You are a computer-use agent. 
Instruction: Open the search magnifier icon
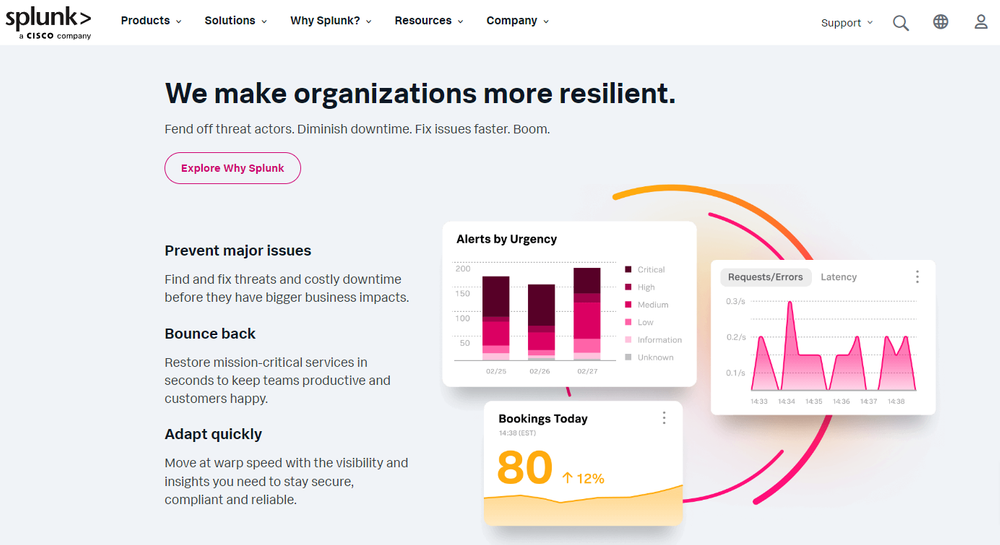901,23
